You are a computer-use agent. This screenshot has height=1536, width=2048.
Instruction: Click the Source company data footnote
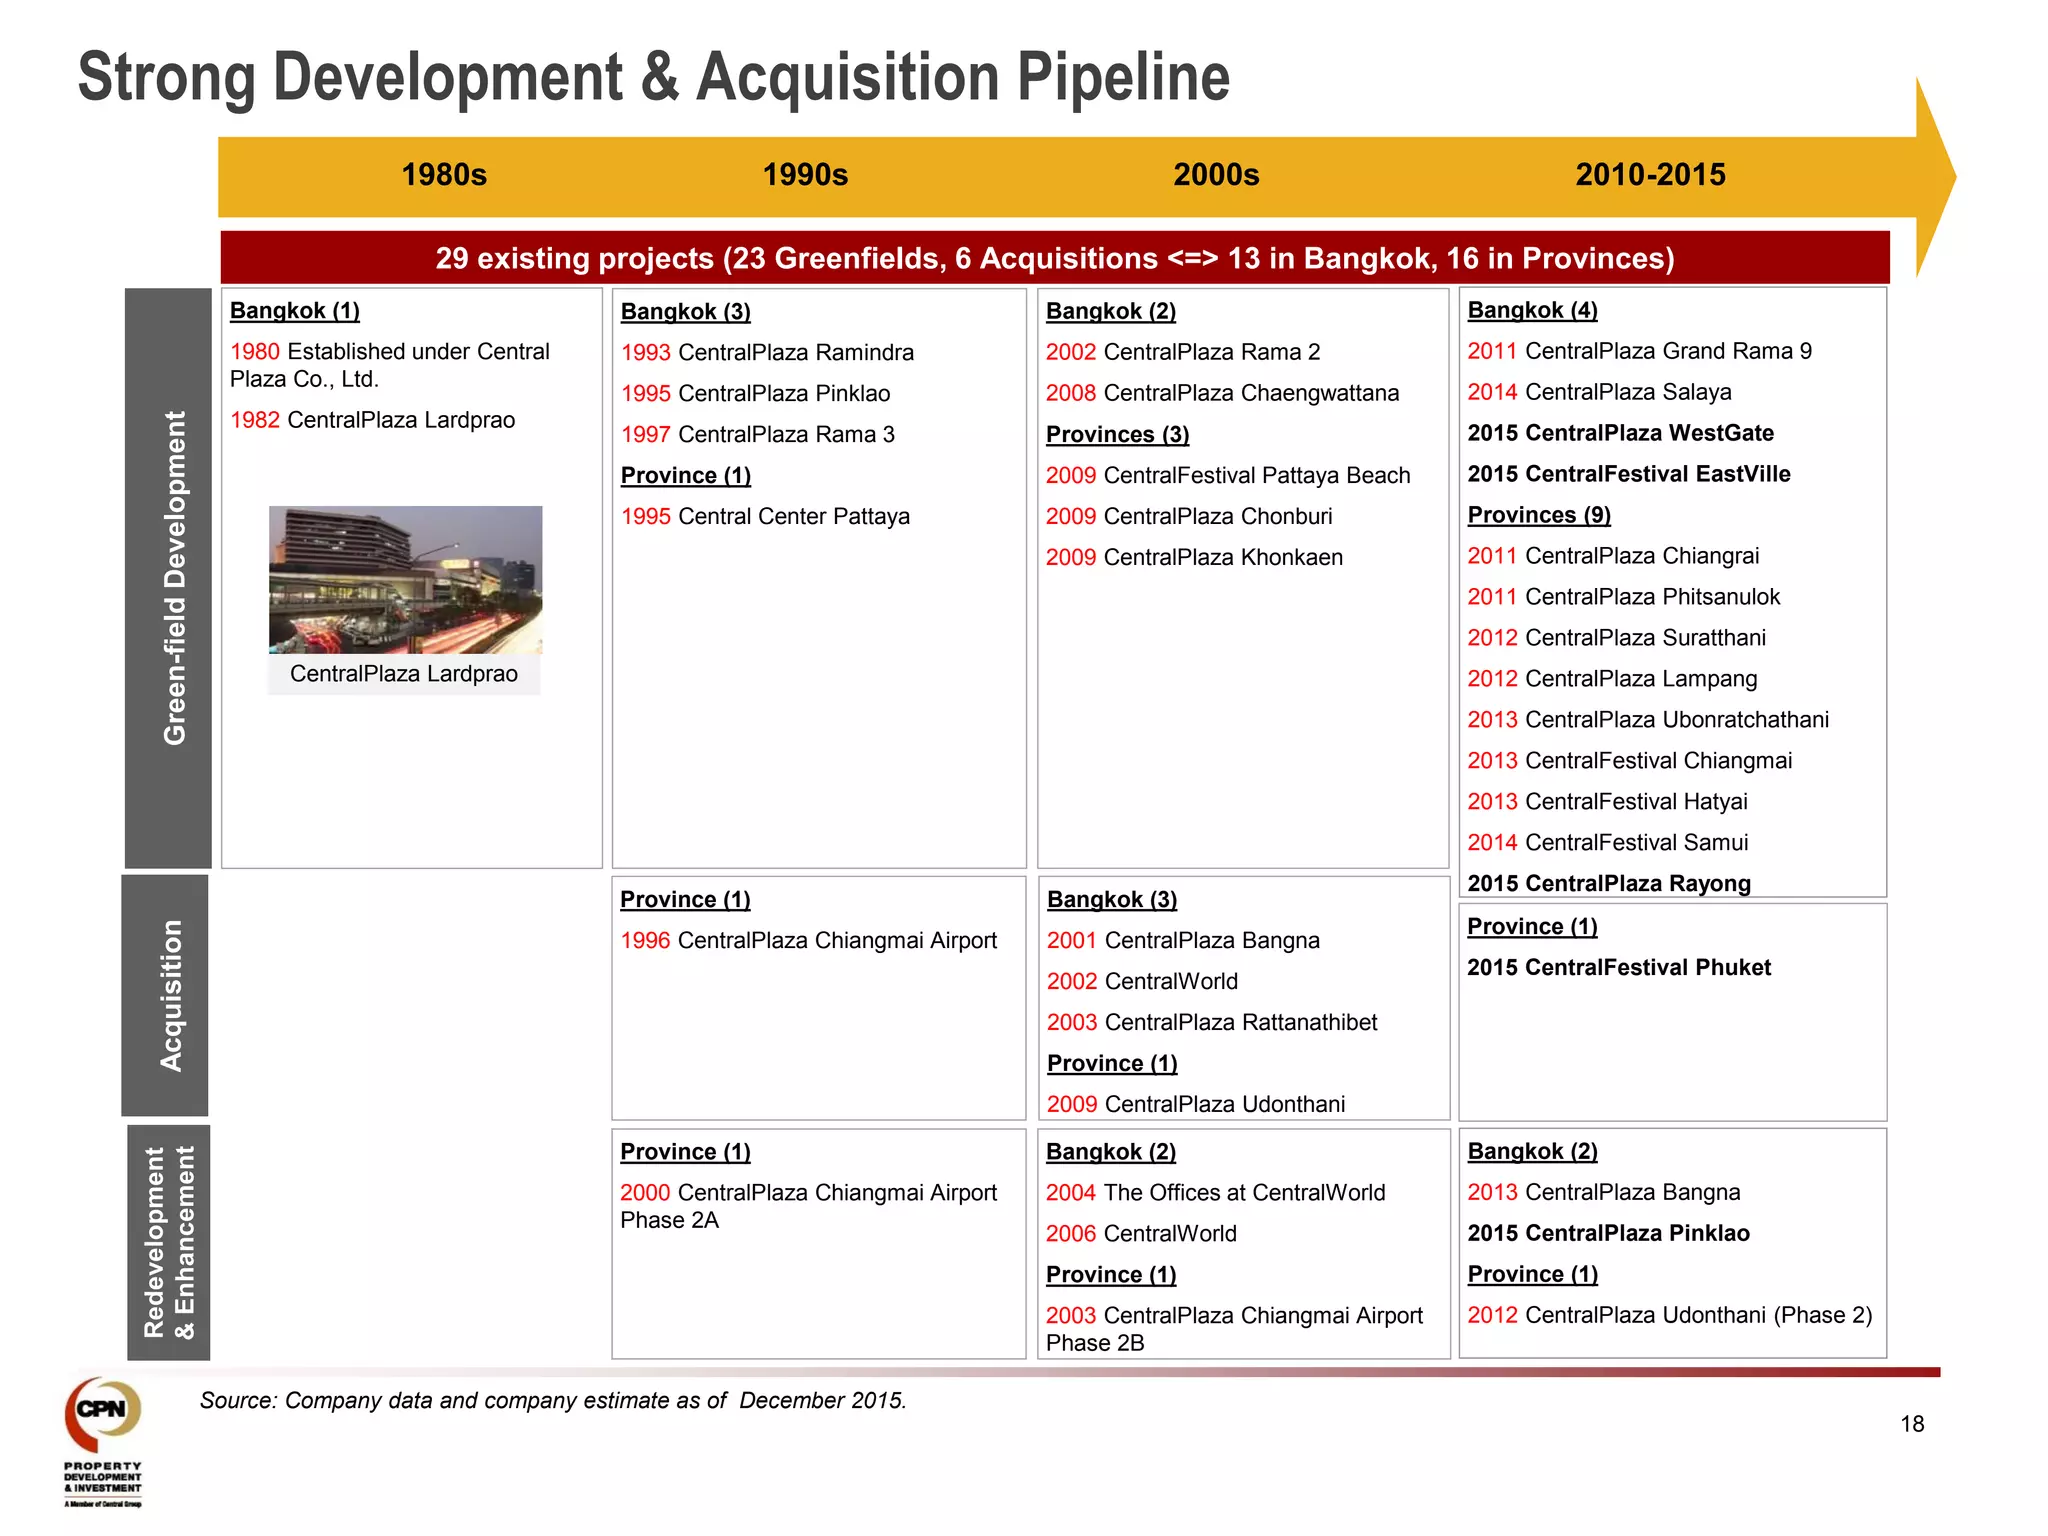pyautogui.click(x=553, y=1400)
